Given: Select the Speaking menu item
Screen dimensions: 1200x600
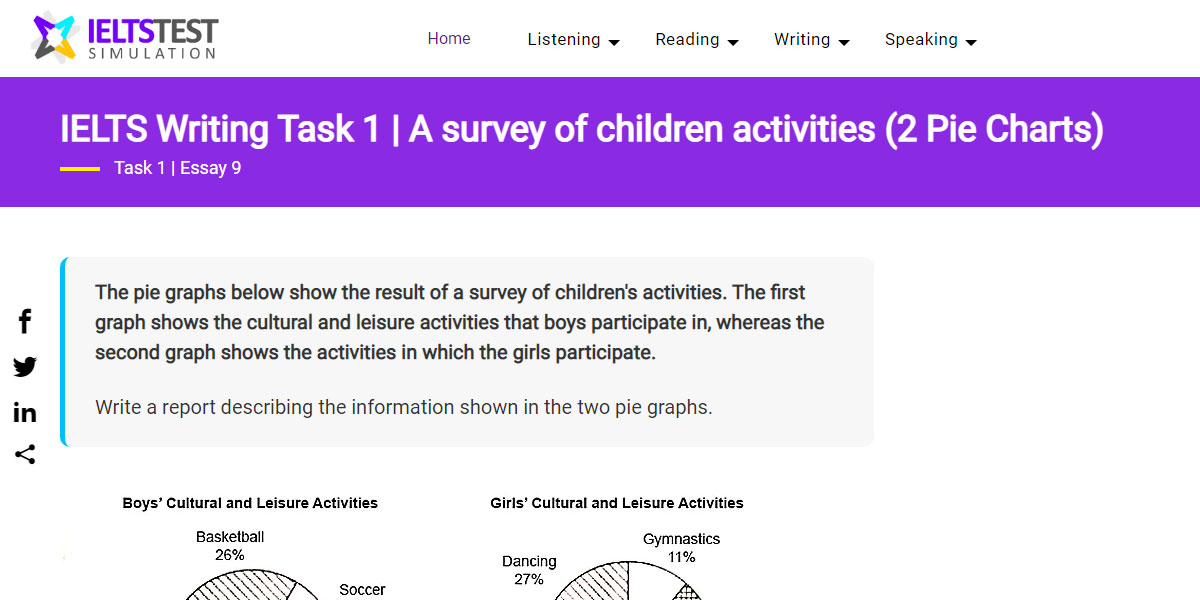Looking at the screenshot, I should pos(922,39).
